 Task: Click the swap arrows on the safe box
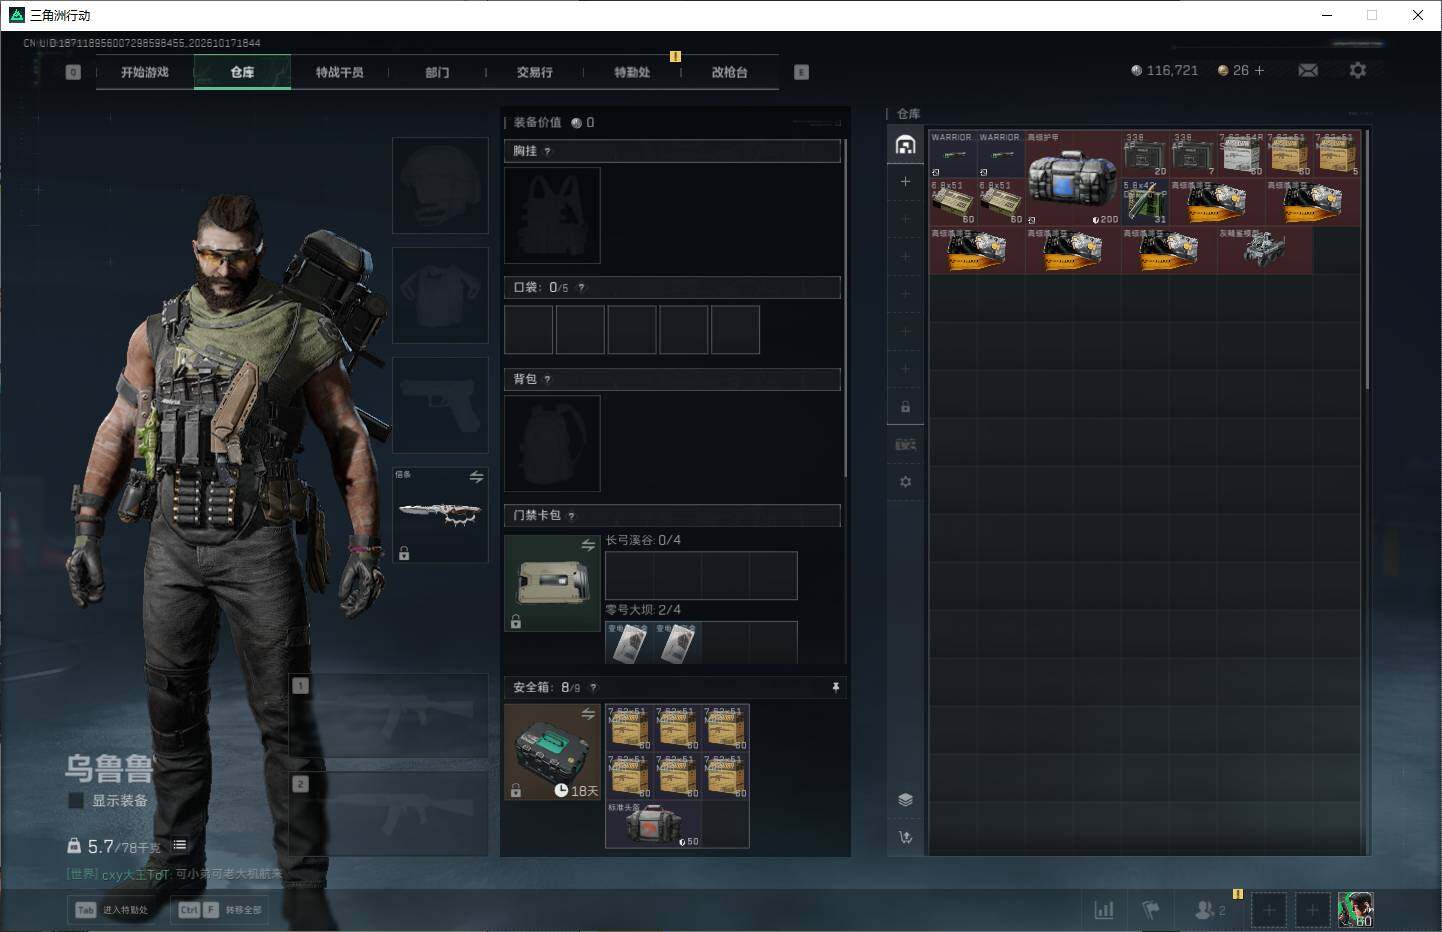588,714
